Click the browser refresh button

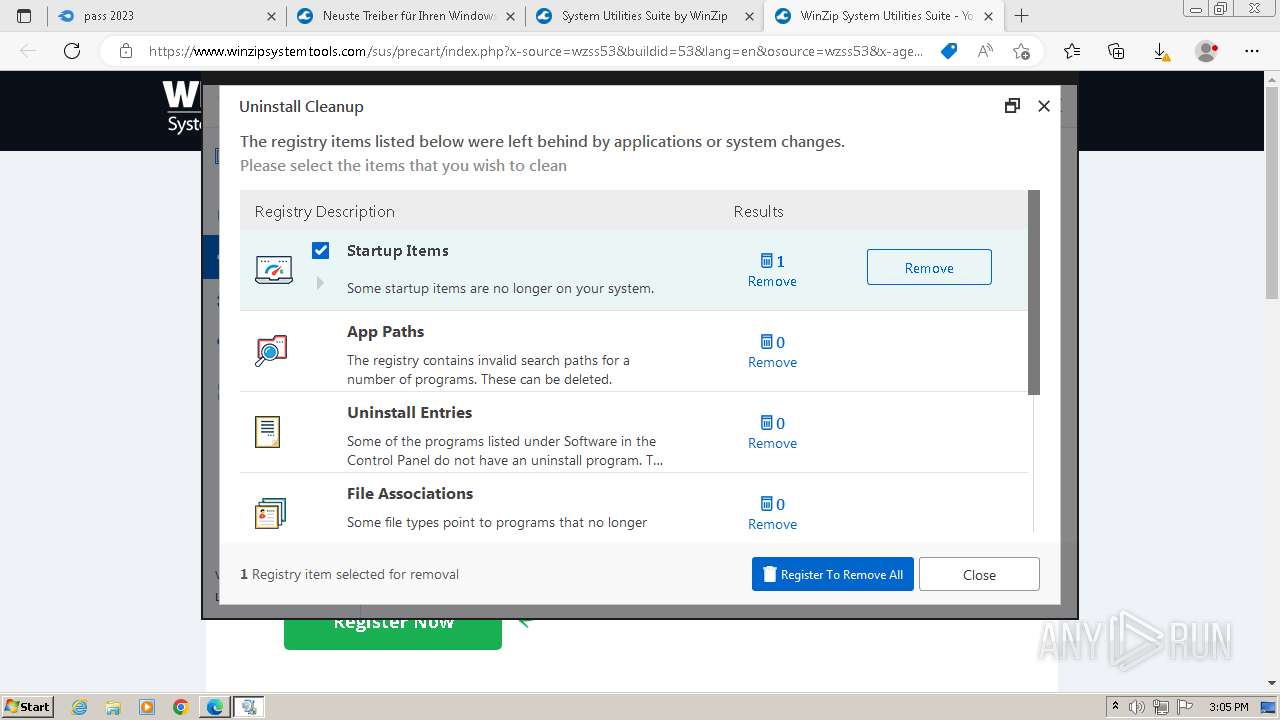tap(72, 51)
